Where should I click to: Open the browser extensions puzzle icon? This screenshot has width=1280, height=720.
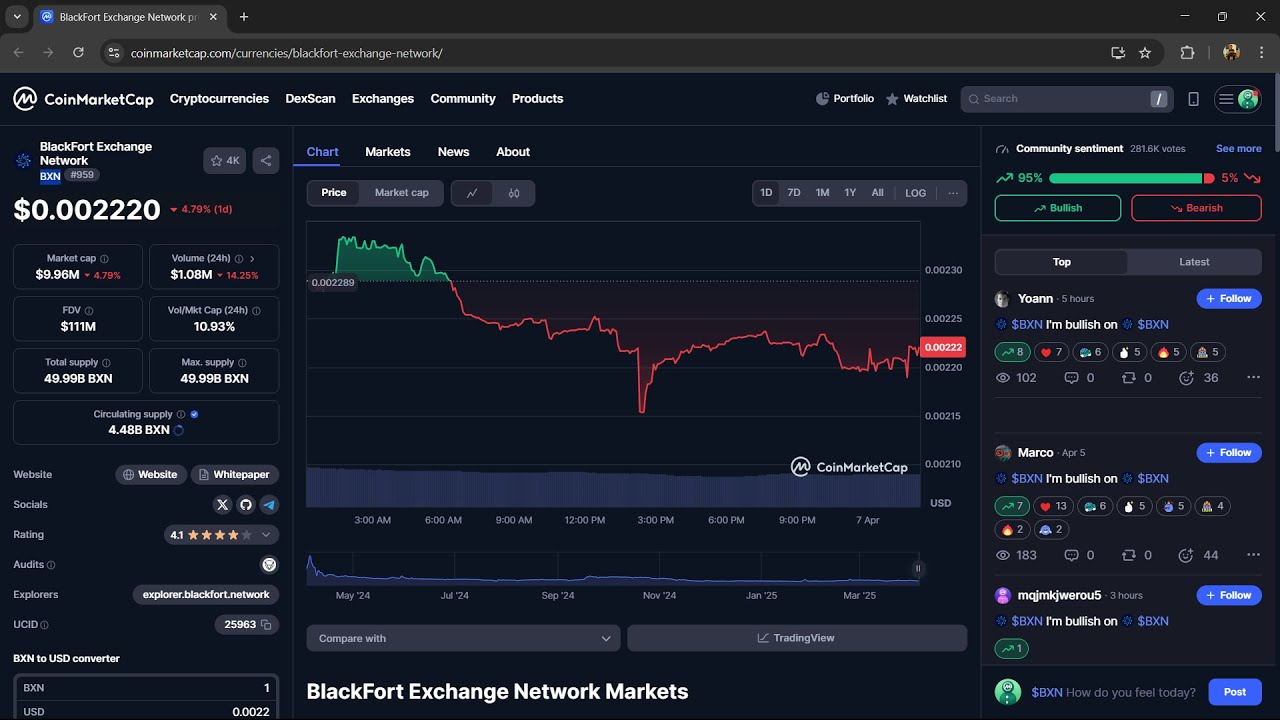1188,53
